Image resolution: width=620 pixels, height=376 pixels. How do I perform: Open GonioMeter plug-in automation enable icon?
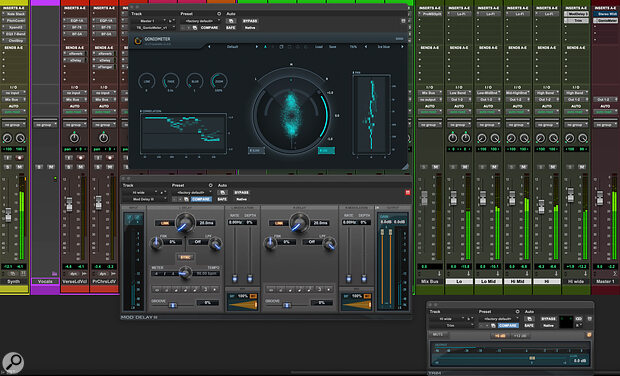(x=231, y=21)
